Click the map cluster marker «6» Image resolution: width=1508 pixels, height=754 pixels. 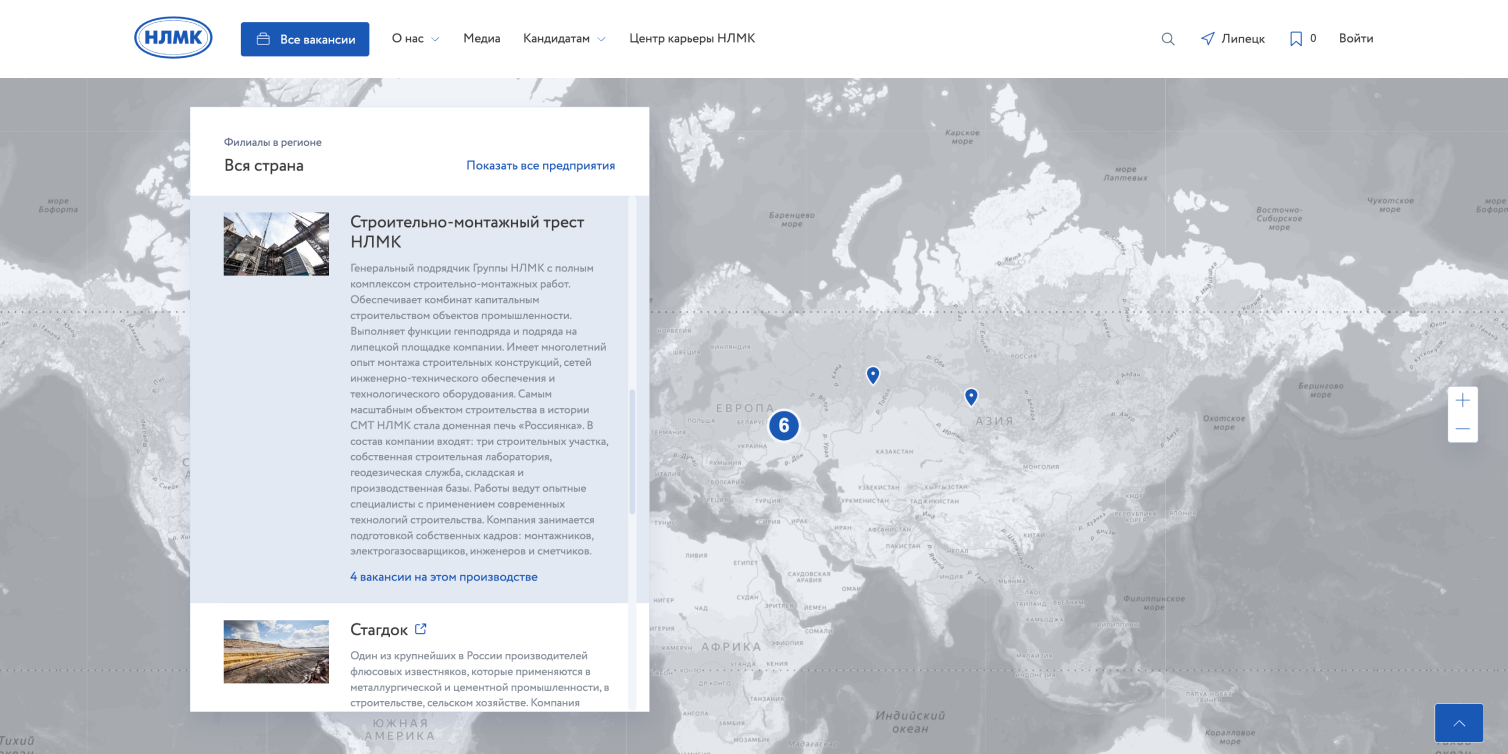(x=784, y=426)
